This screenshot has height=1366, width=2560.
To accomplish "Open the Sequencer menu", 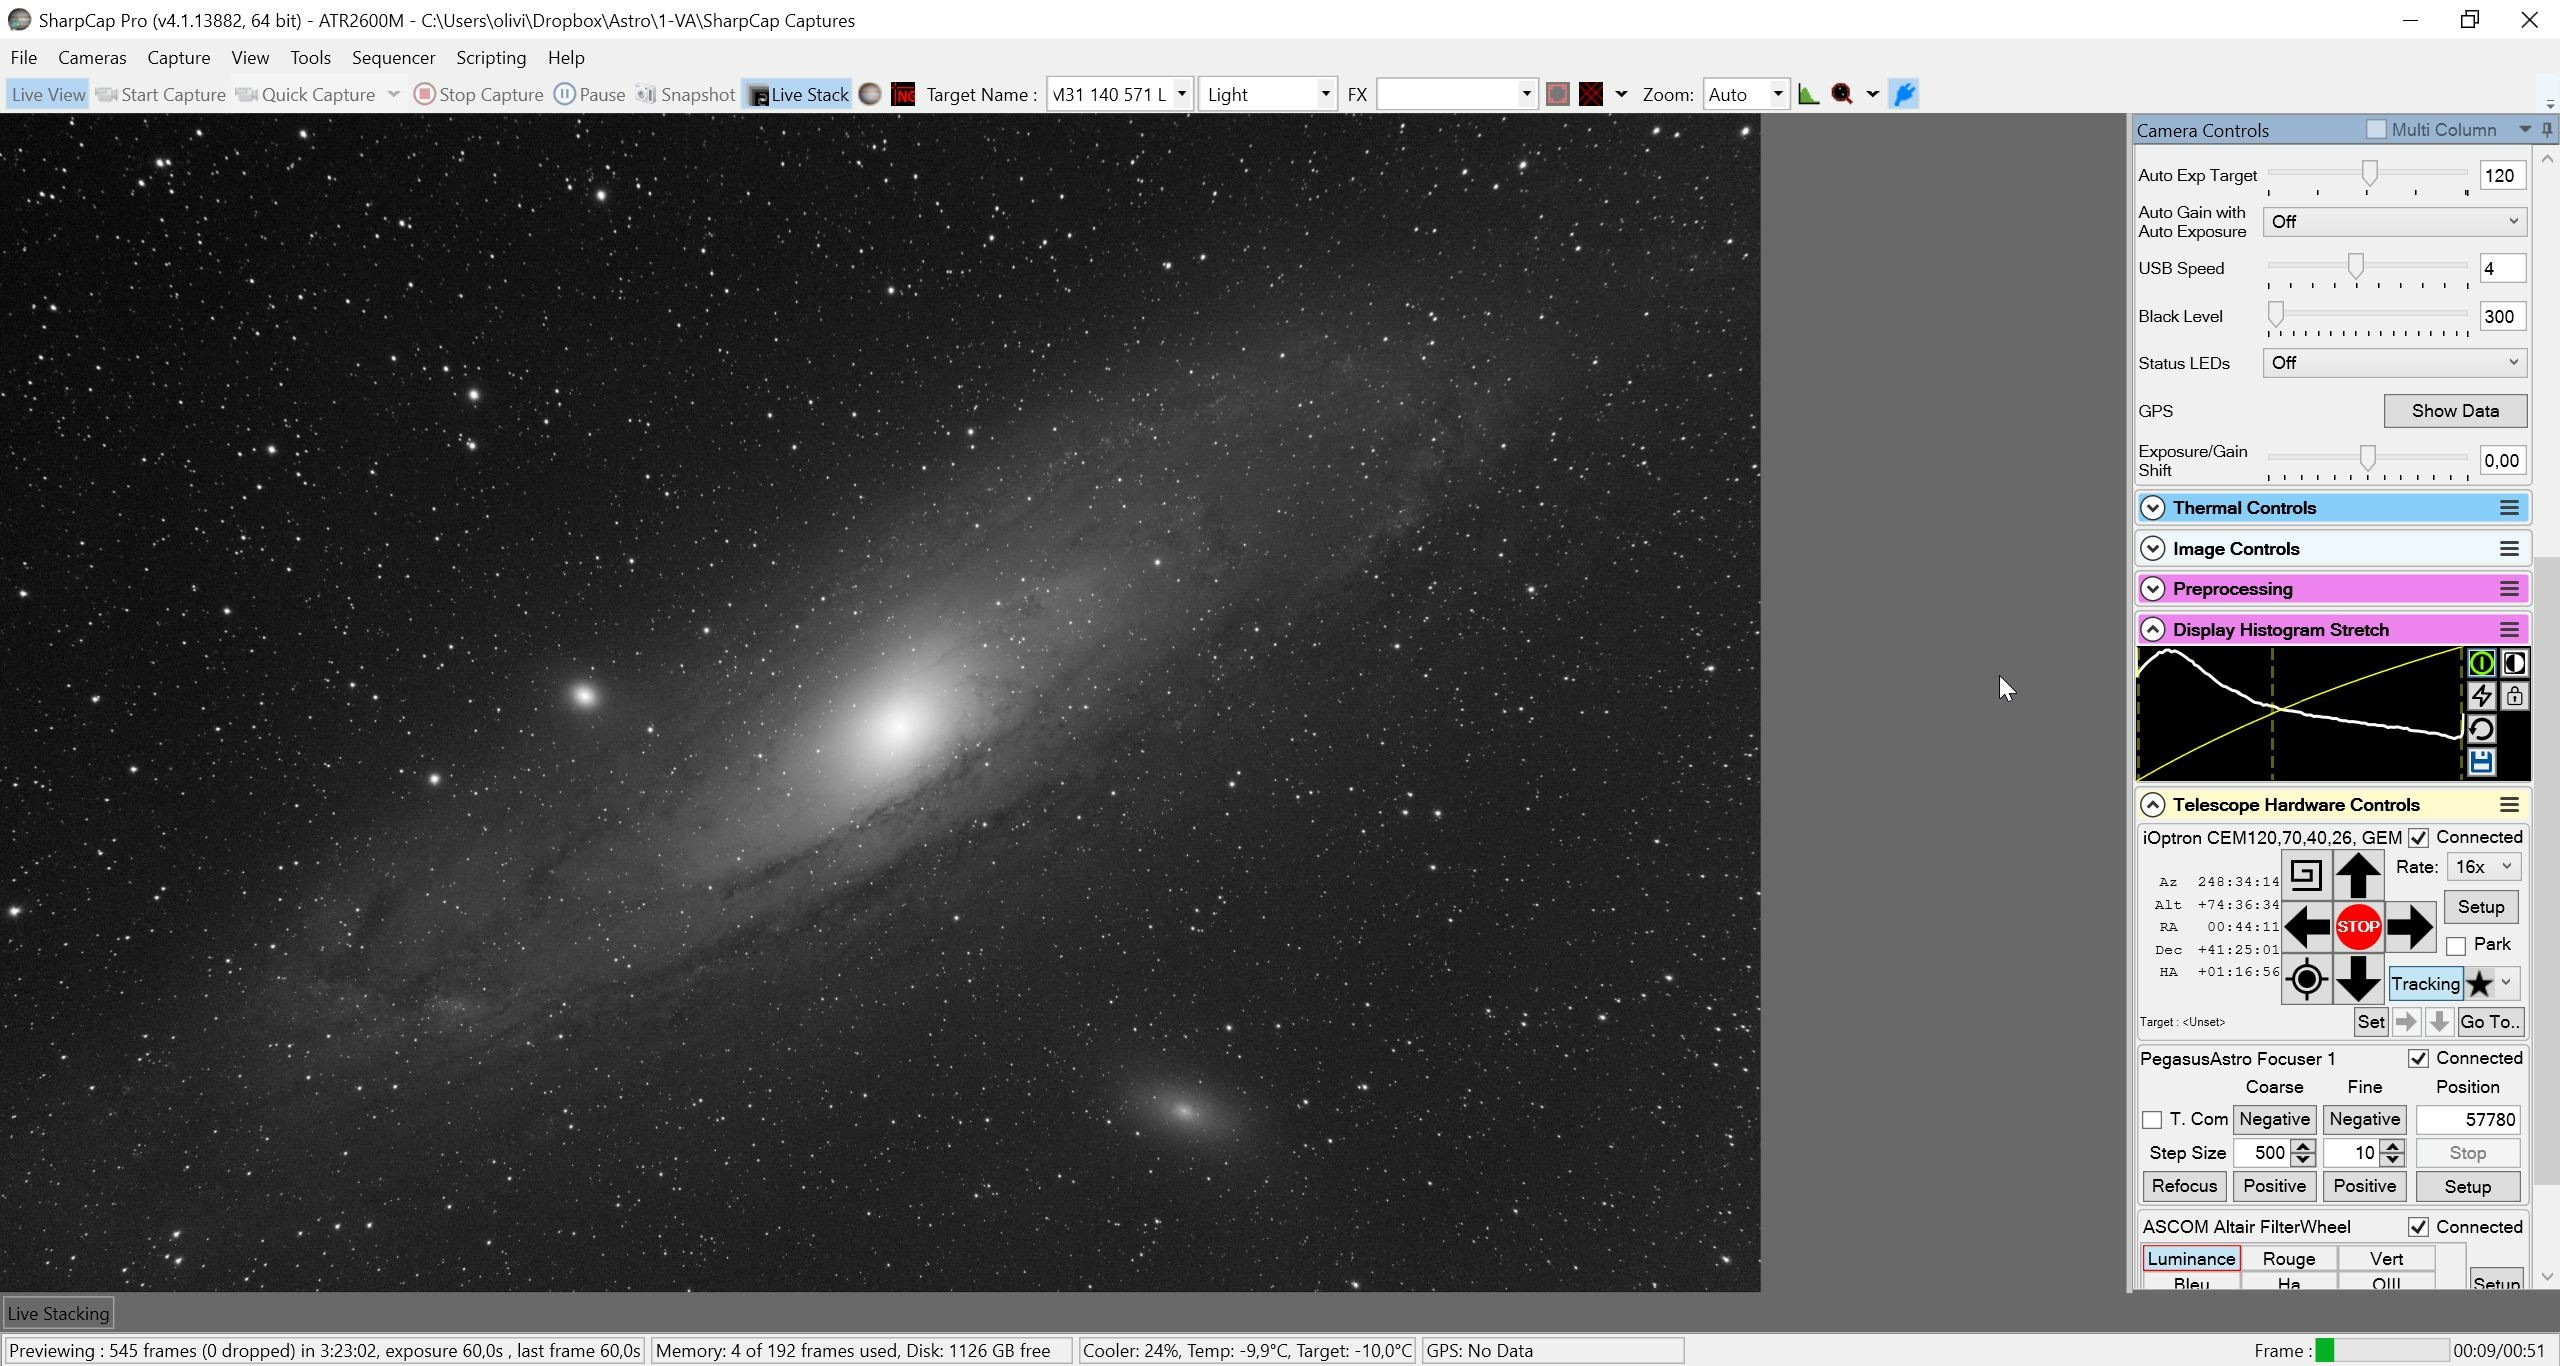I will coord(393,57).
